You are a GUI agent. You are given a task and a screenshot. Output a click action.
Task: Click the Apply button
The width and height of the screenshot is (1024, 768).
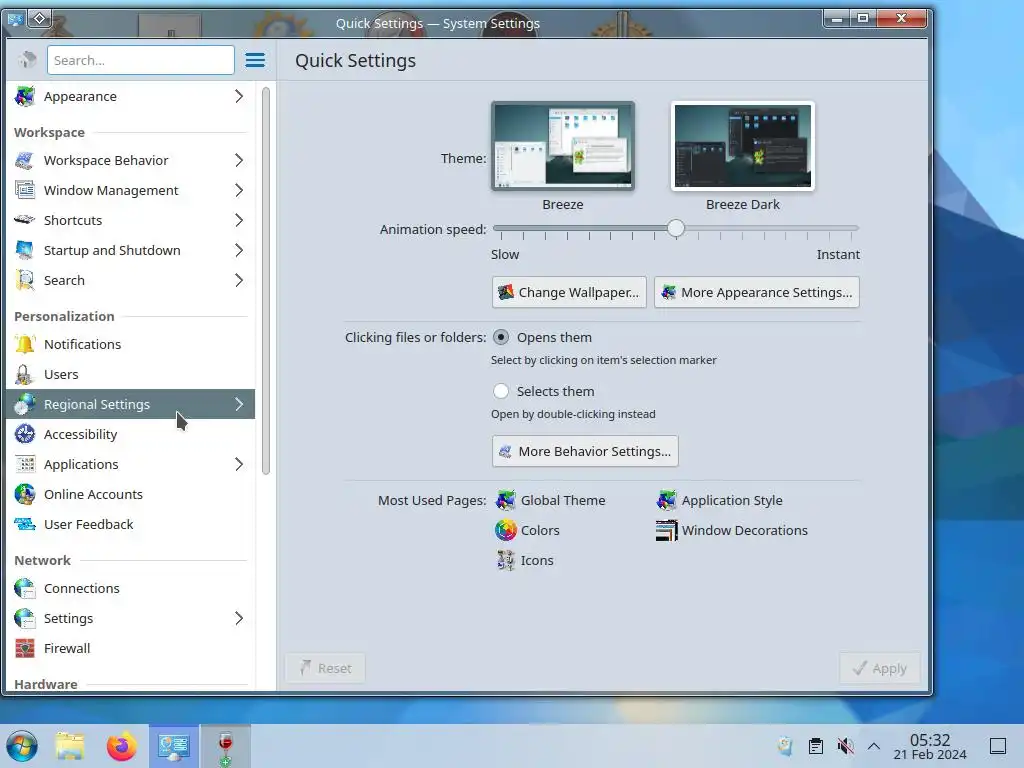coord(880,668)
